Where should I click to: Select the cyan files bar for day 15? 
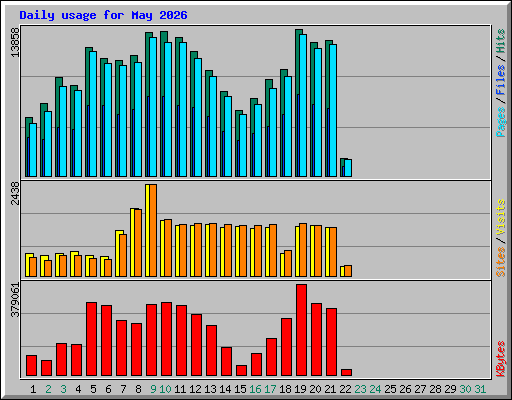[x=243, y=146]
